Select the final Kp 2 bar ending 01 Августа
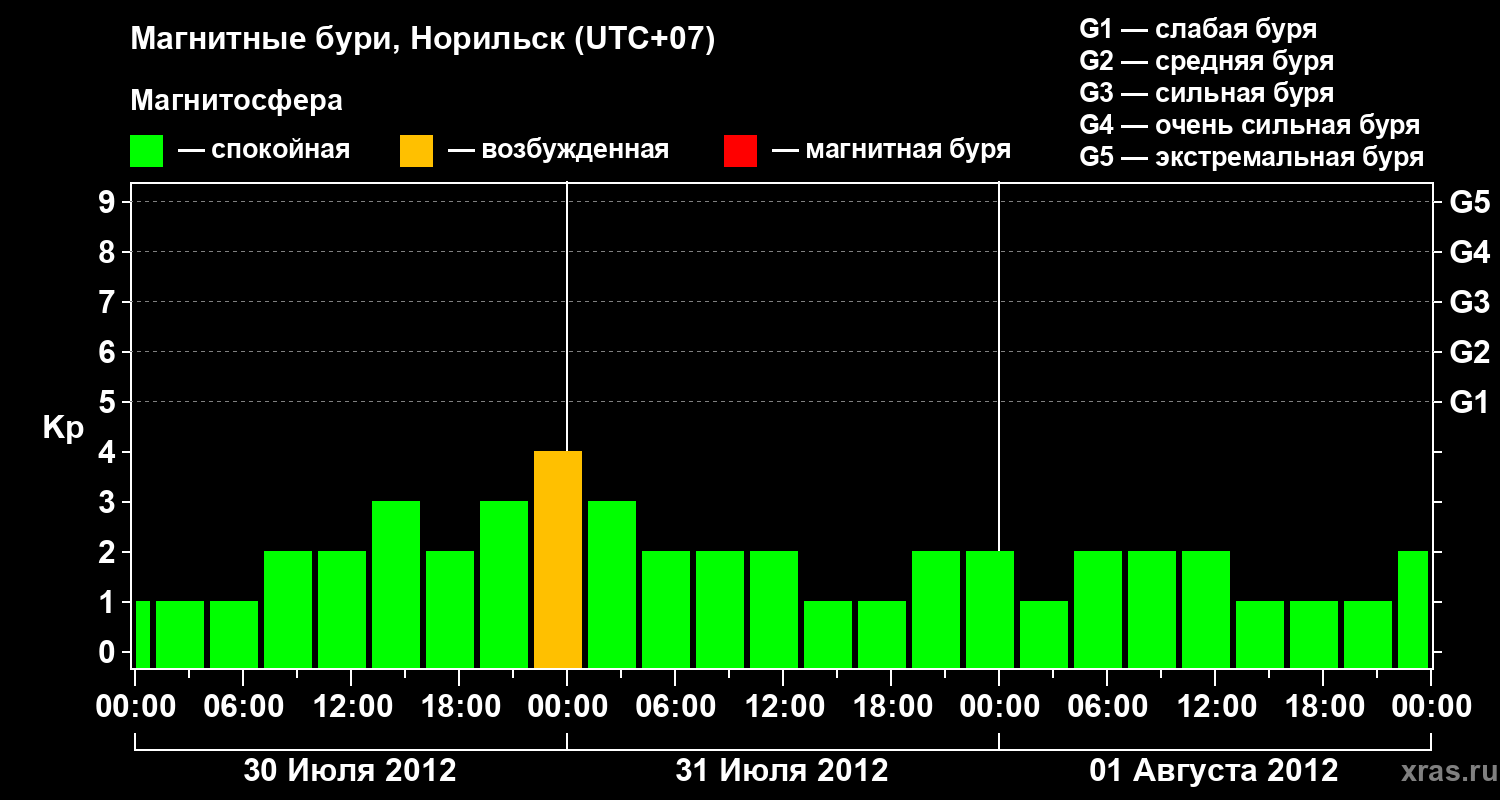Viewport: 1500px width, 800px height. (x=1413, y=610)
